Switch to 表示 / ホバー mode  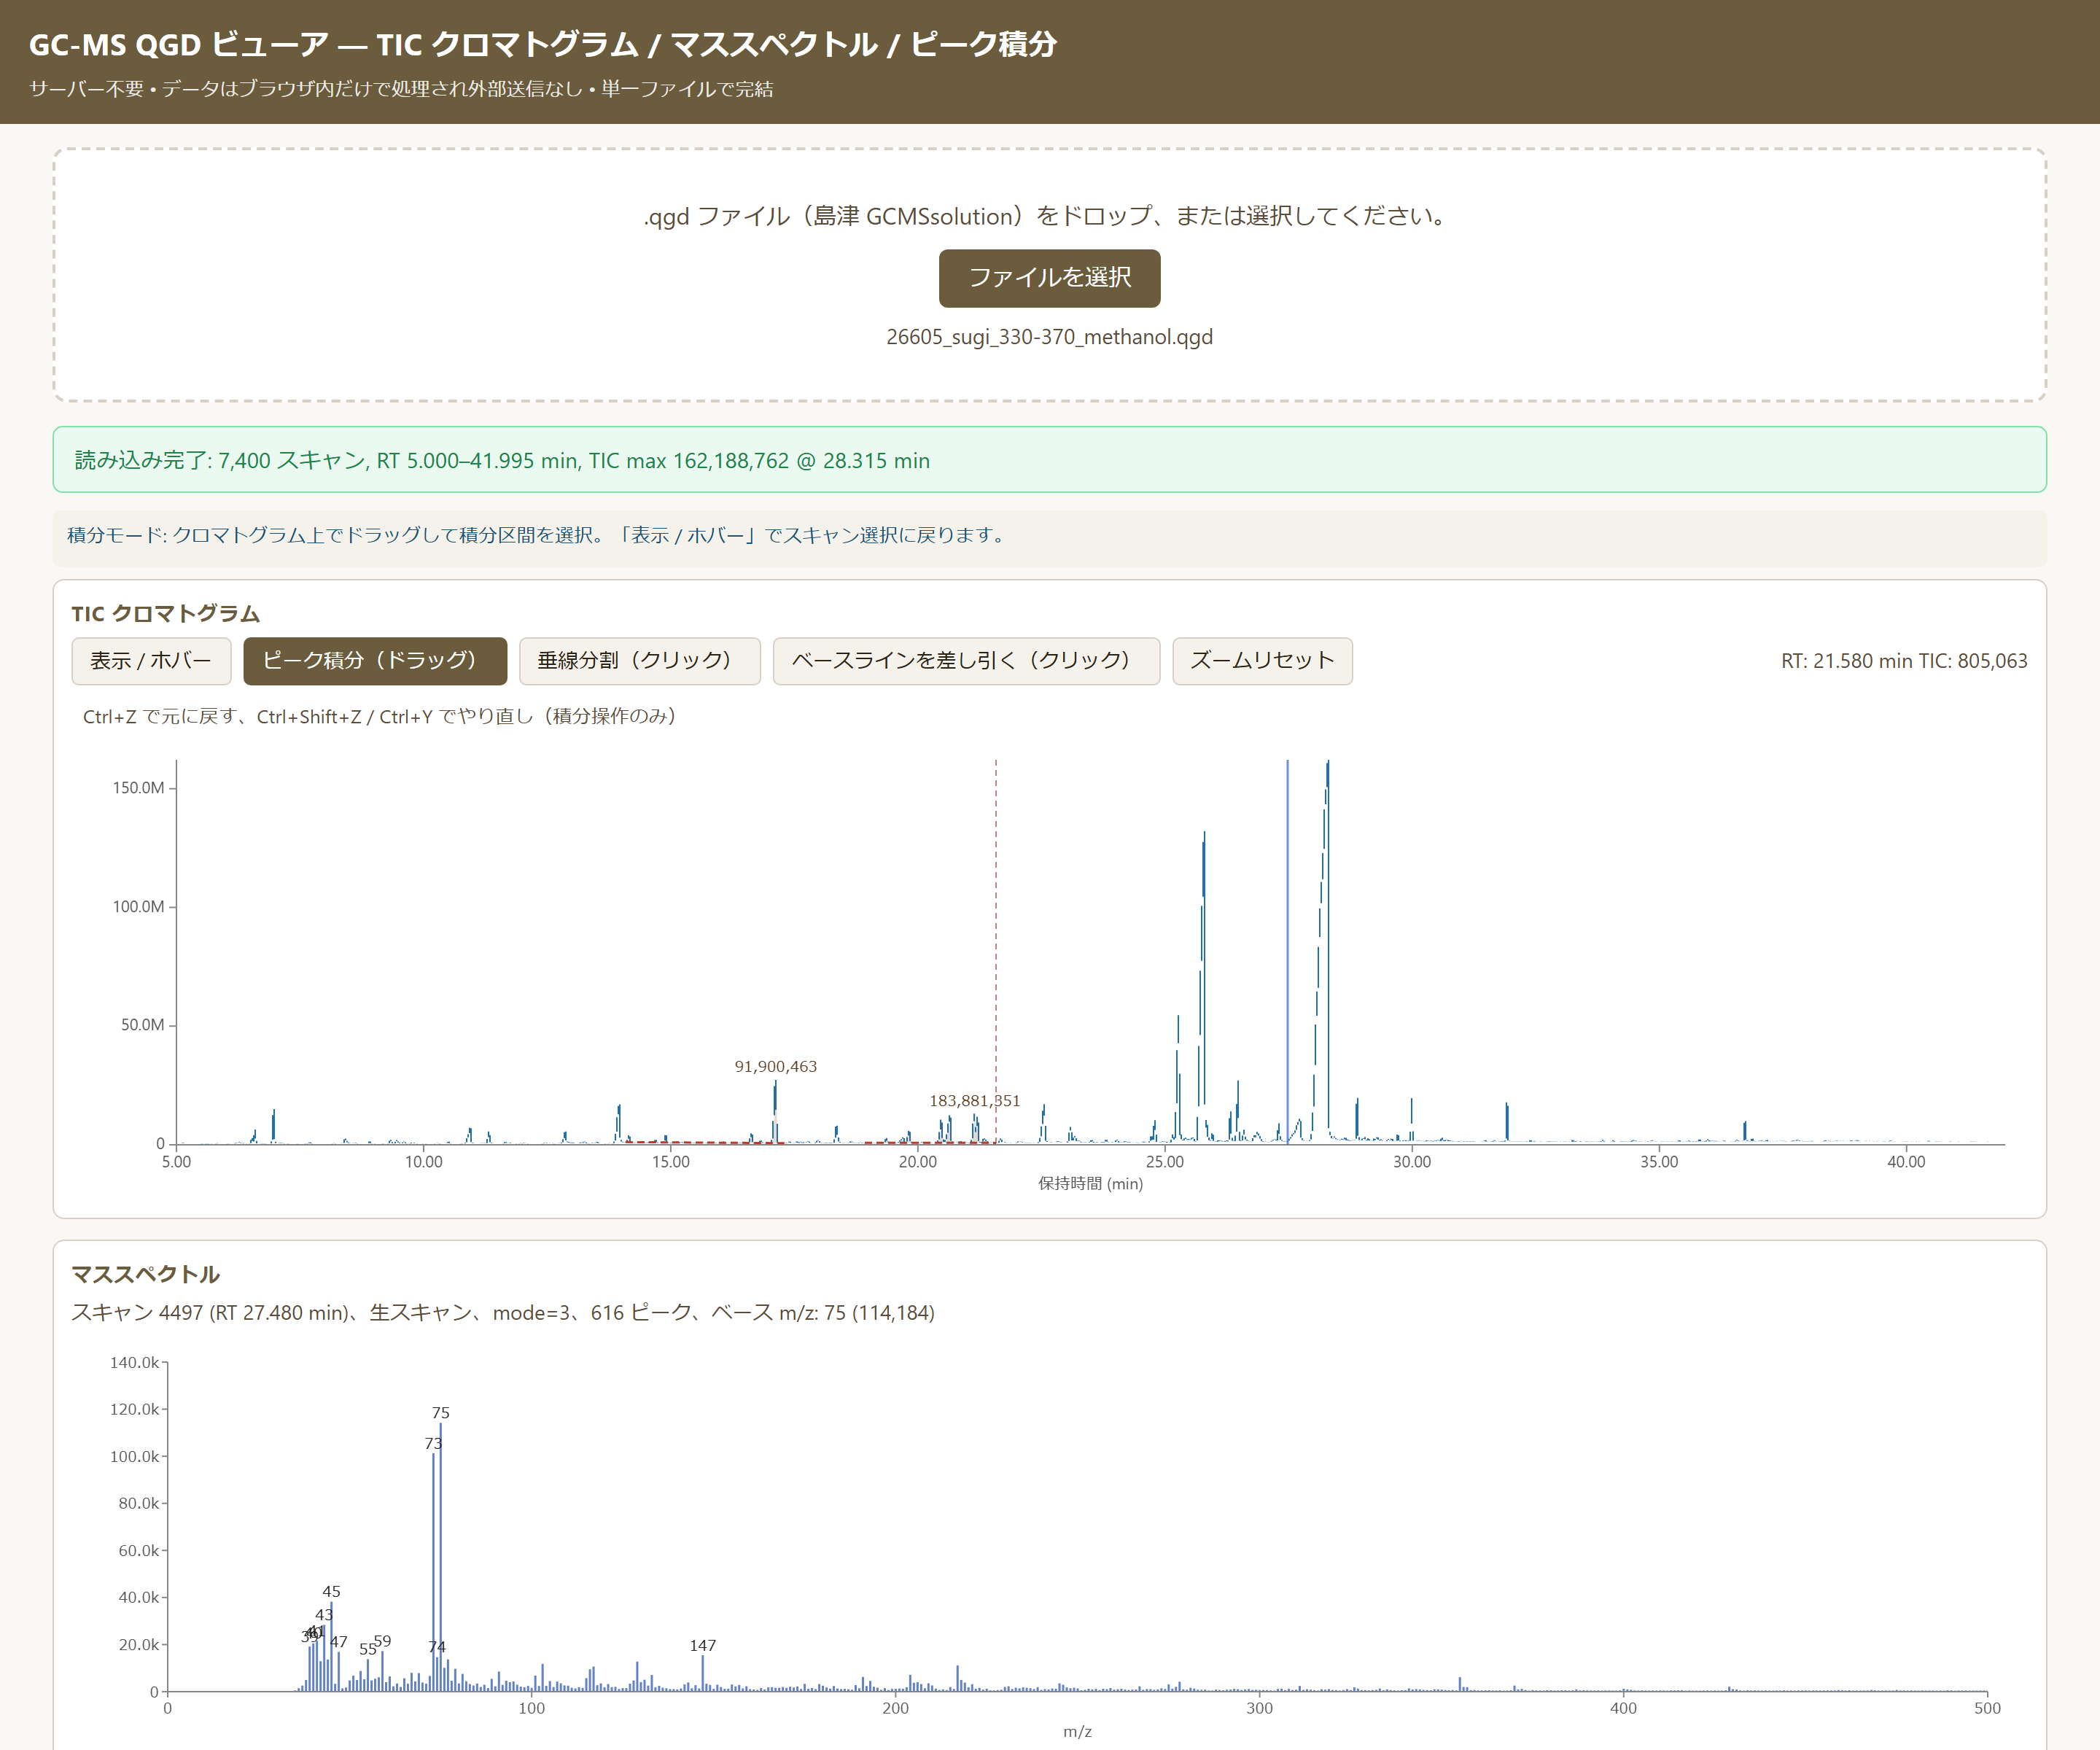pos(151,661)
